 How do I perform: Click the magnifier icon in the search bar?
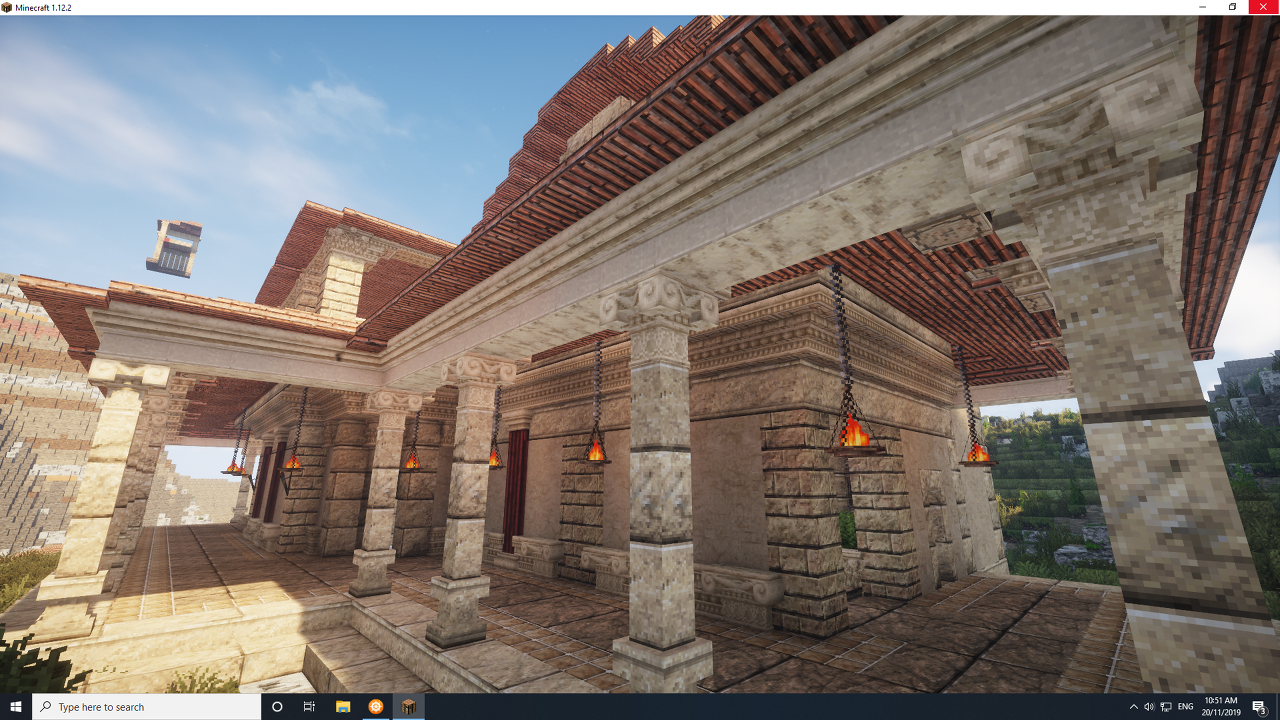coord(47,707)
